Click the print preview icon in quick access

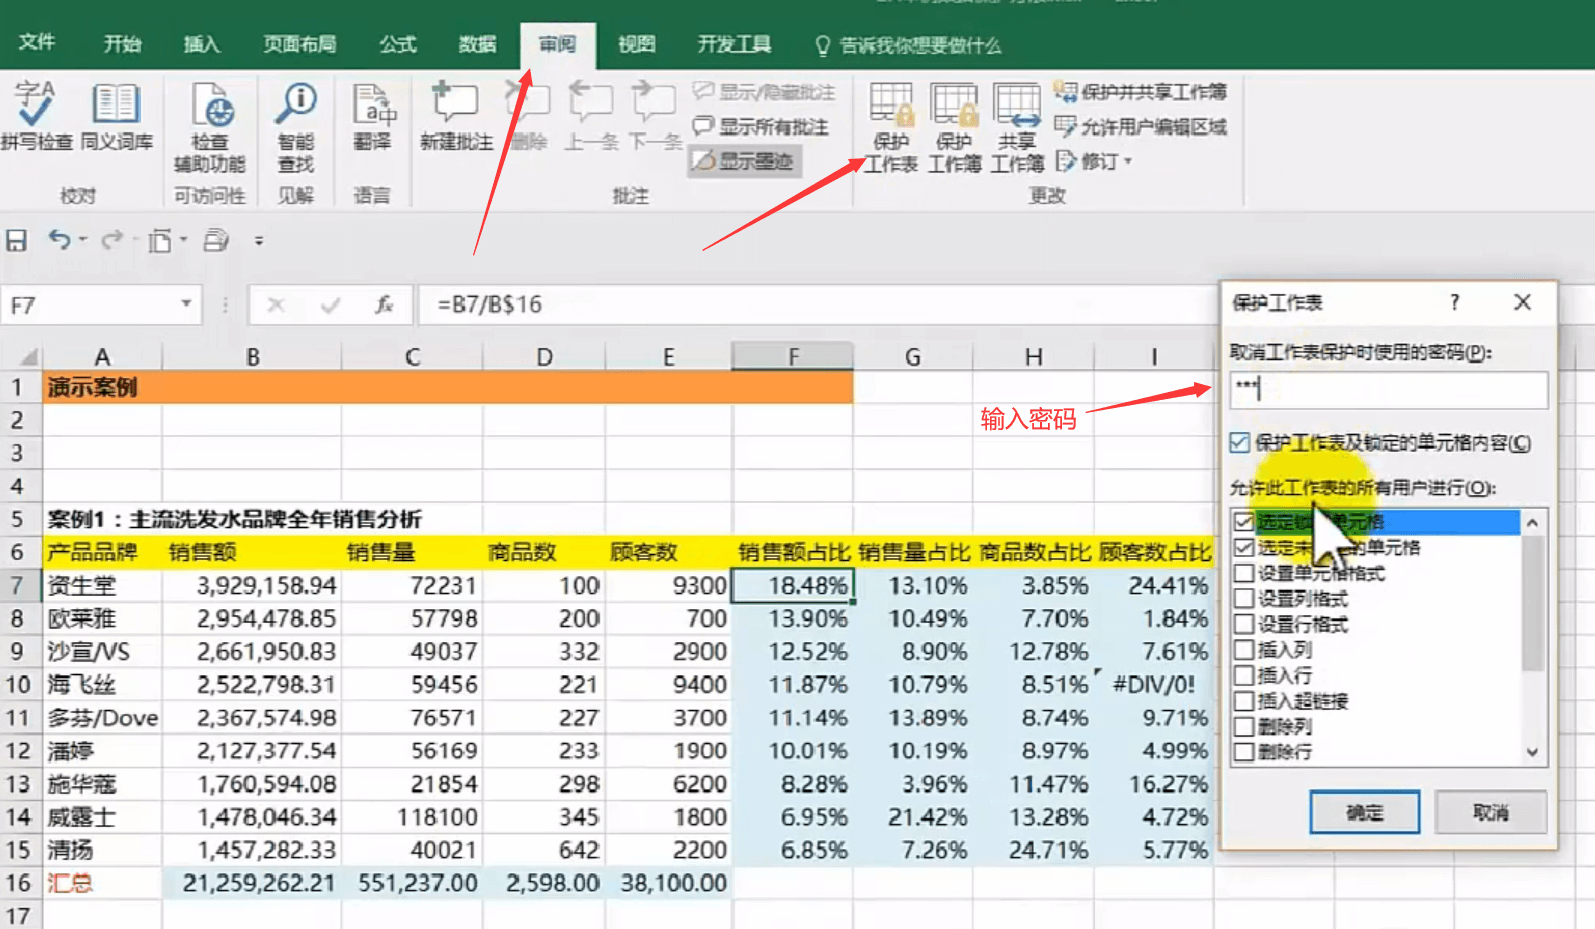(216, 240)
